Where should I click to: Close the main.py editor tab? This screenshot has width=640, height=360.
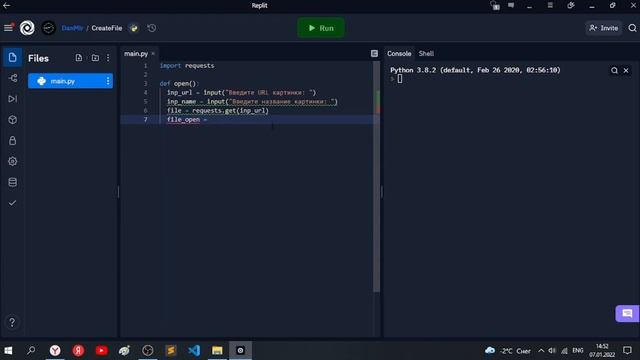[153, 53]
